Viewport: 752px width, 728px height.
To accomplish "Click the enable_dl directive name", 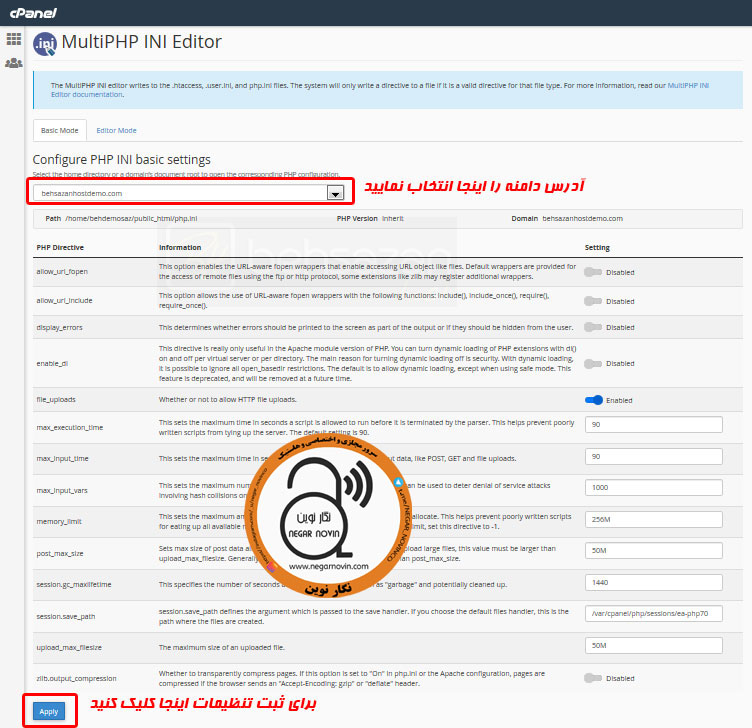I will tap(52, 364).
